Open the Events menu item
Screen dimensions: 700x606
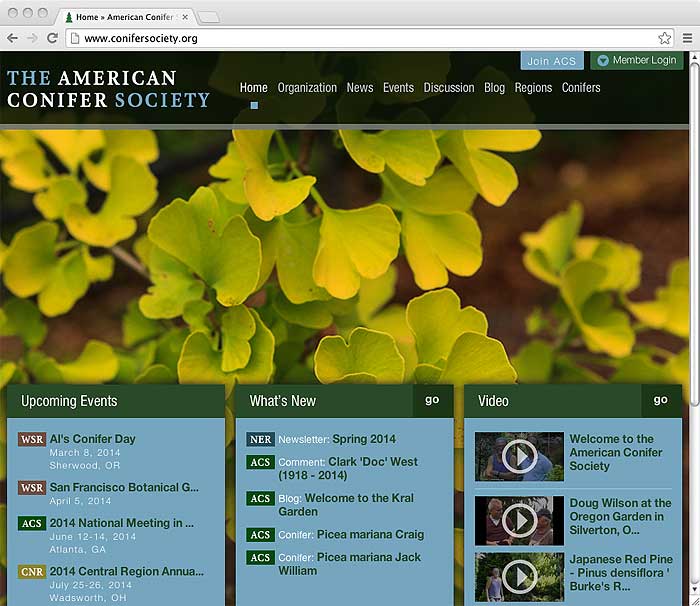click(x=398, y=88)
